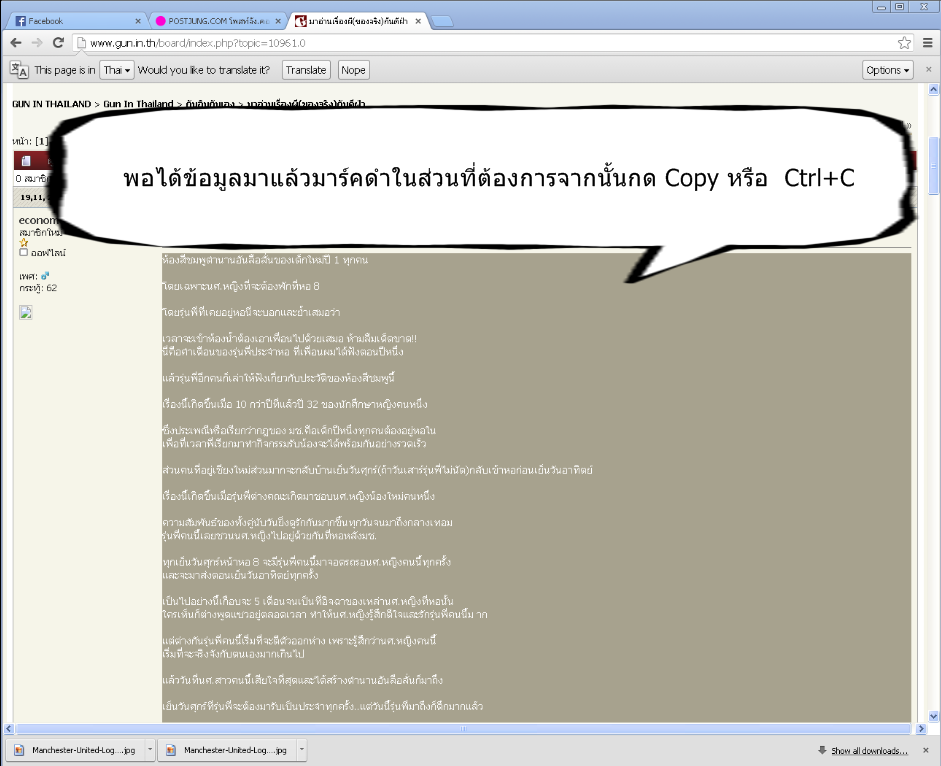The height and width of the screenshot is (766, 941).
Task: Switch to the POSTJUNG.COM tab
Action: click(x=216, y=20)
